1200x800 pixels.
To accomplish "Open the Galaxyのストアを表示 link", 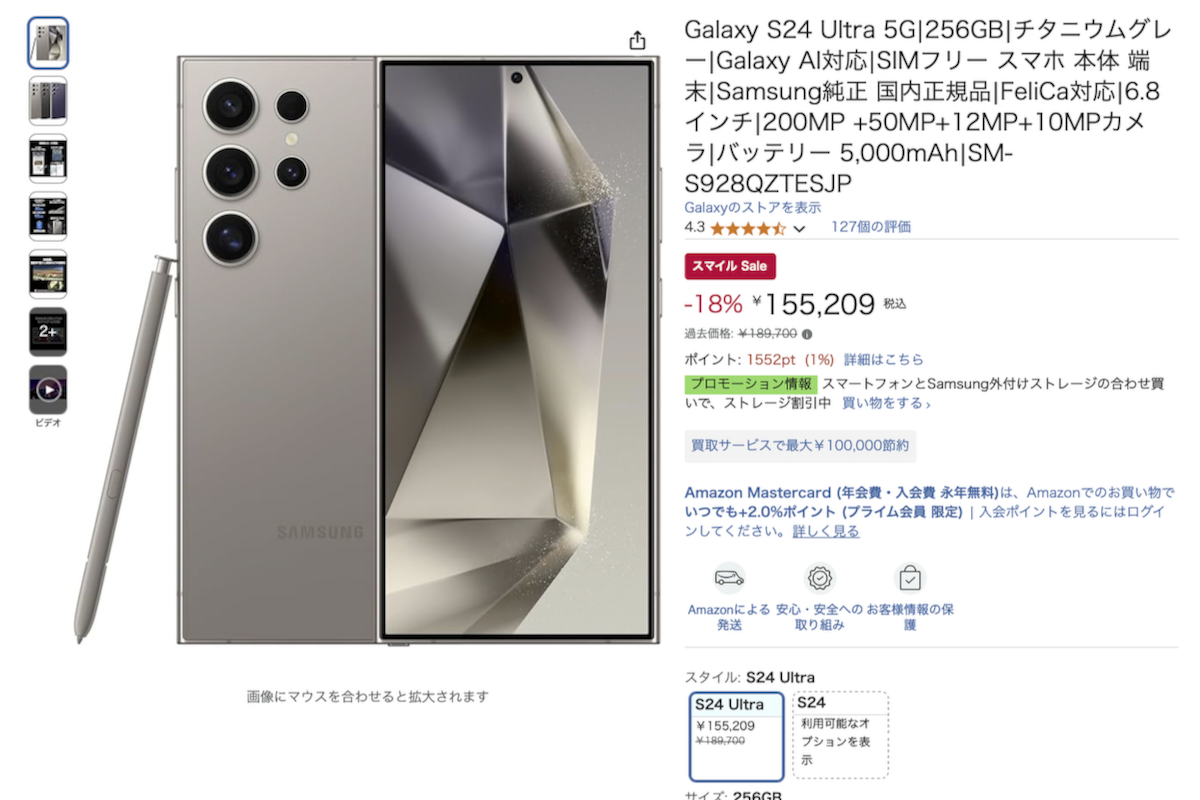I will [x=753, y=208].
